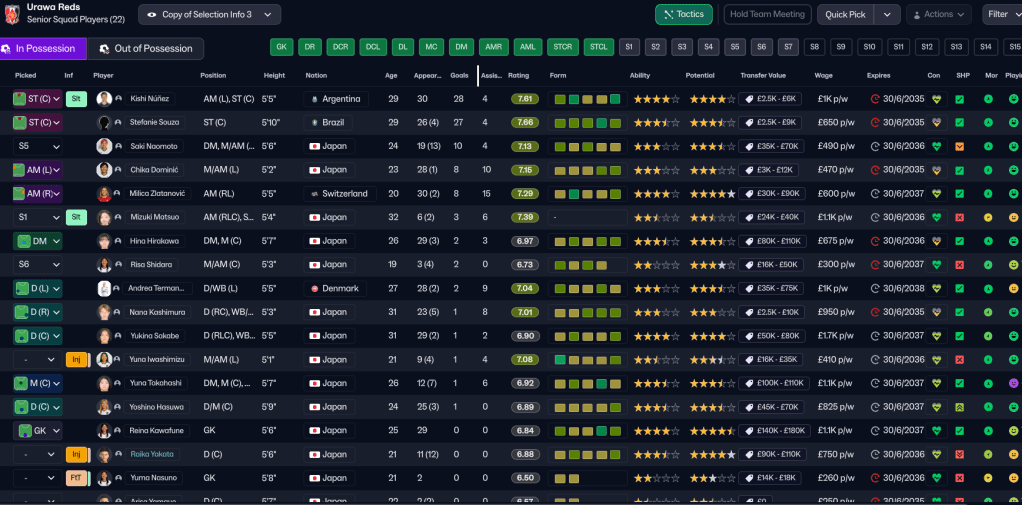This screenshot has height=505, width=1022.
Task: Click the Slt info badge for Mizuki Matsuo
Action: tap(76, 217)
